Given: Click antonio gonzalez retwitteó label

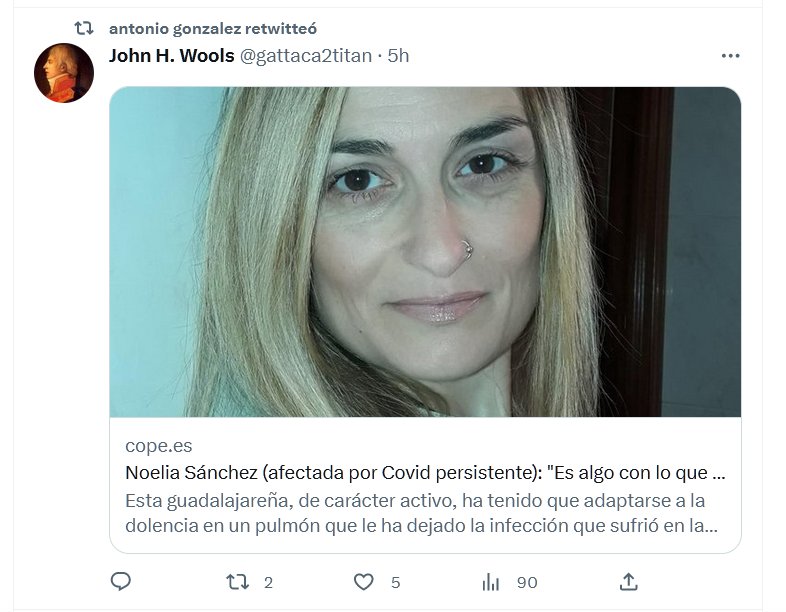Looking at the screenshot, I should coord(213,29).
